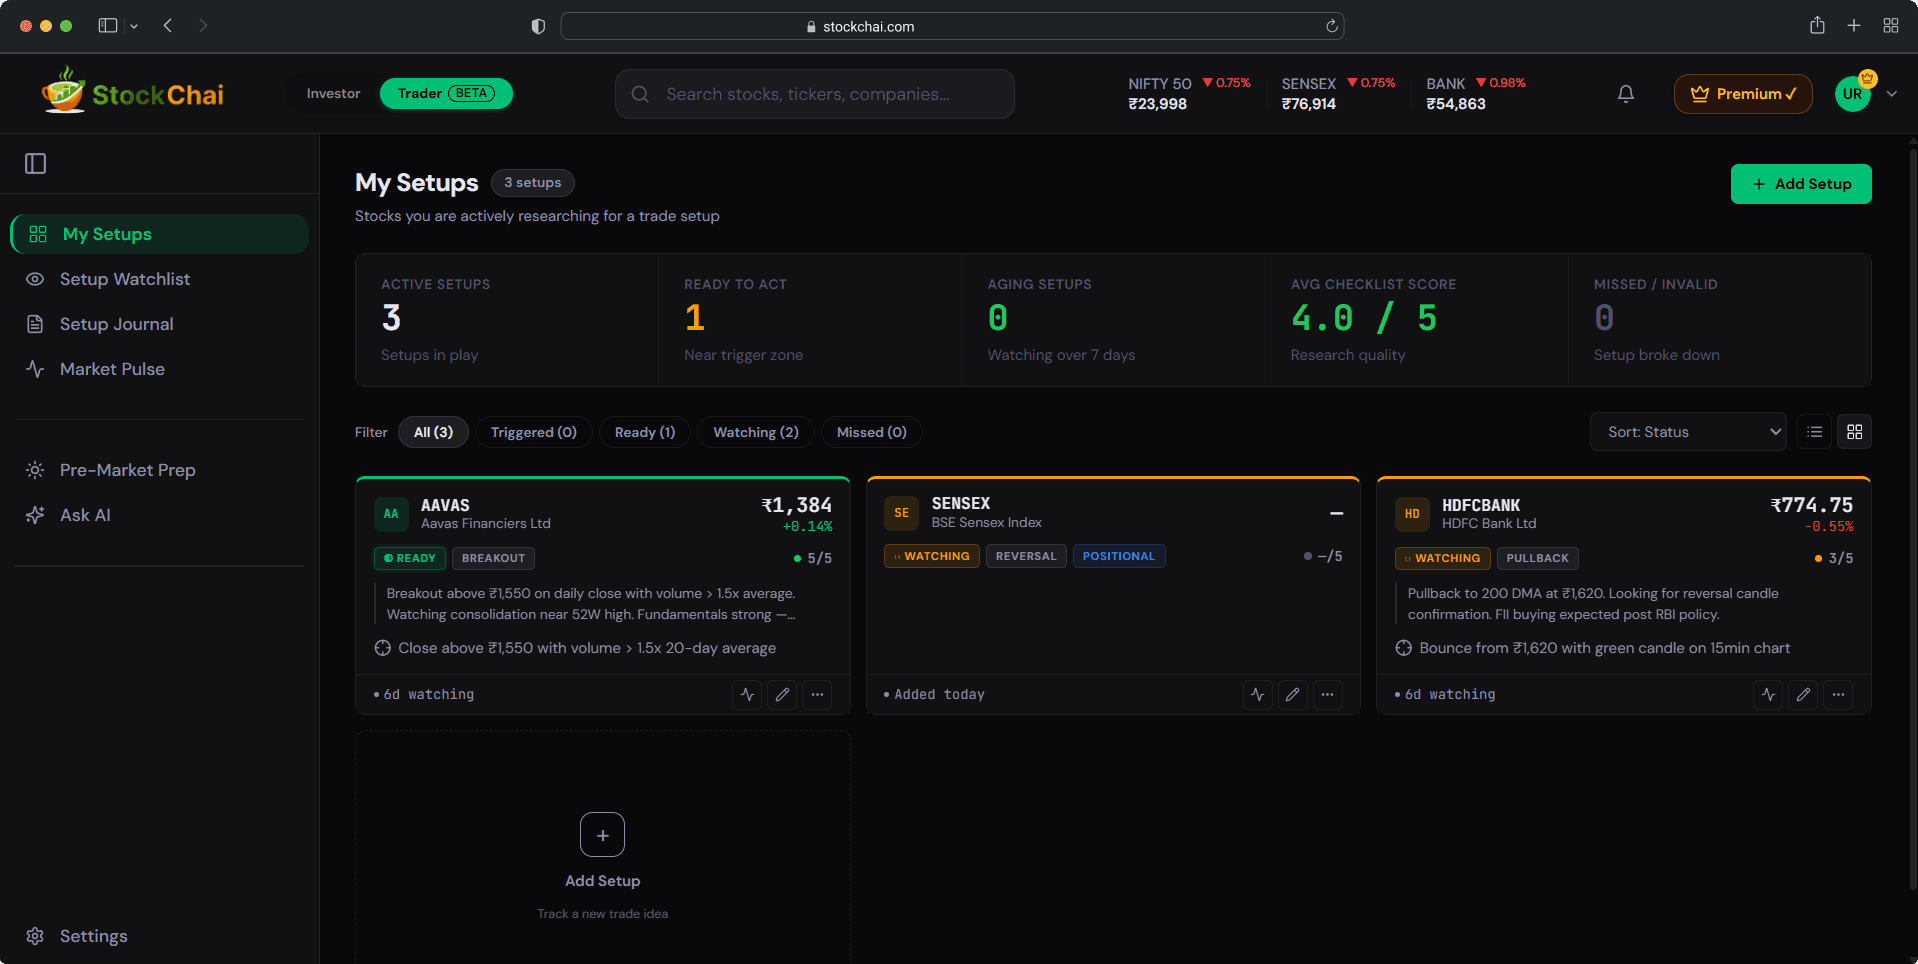Focus the stock search field
1918x964 pixels.
[x=815, y=94]
